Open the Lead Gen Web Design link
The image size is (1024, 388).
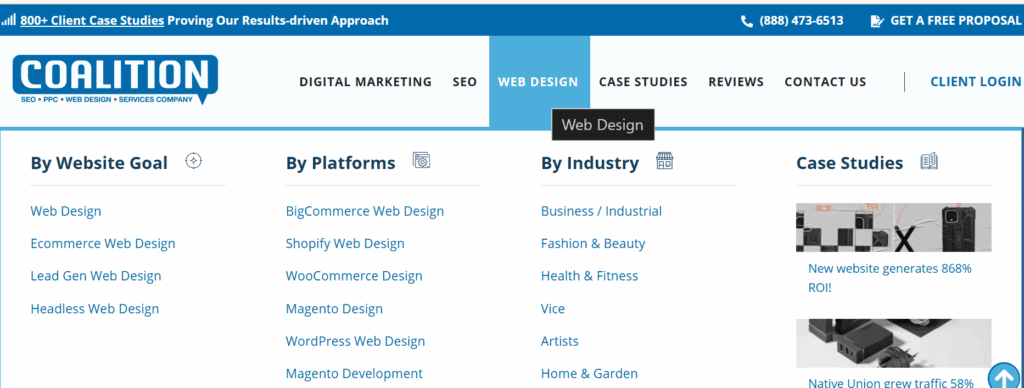95,276
